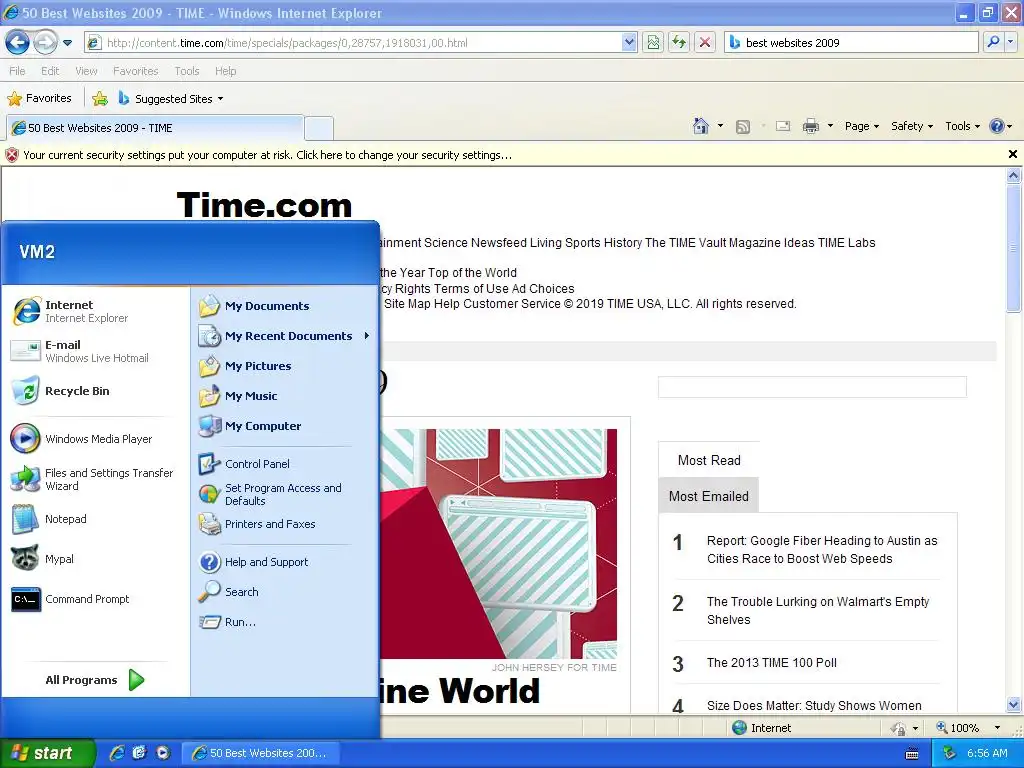Expand the Page command dropdown

pos(861,126)
